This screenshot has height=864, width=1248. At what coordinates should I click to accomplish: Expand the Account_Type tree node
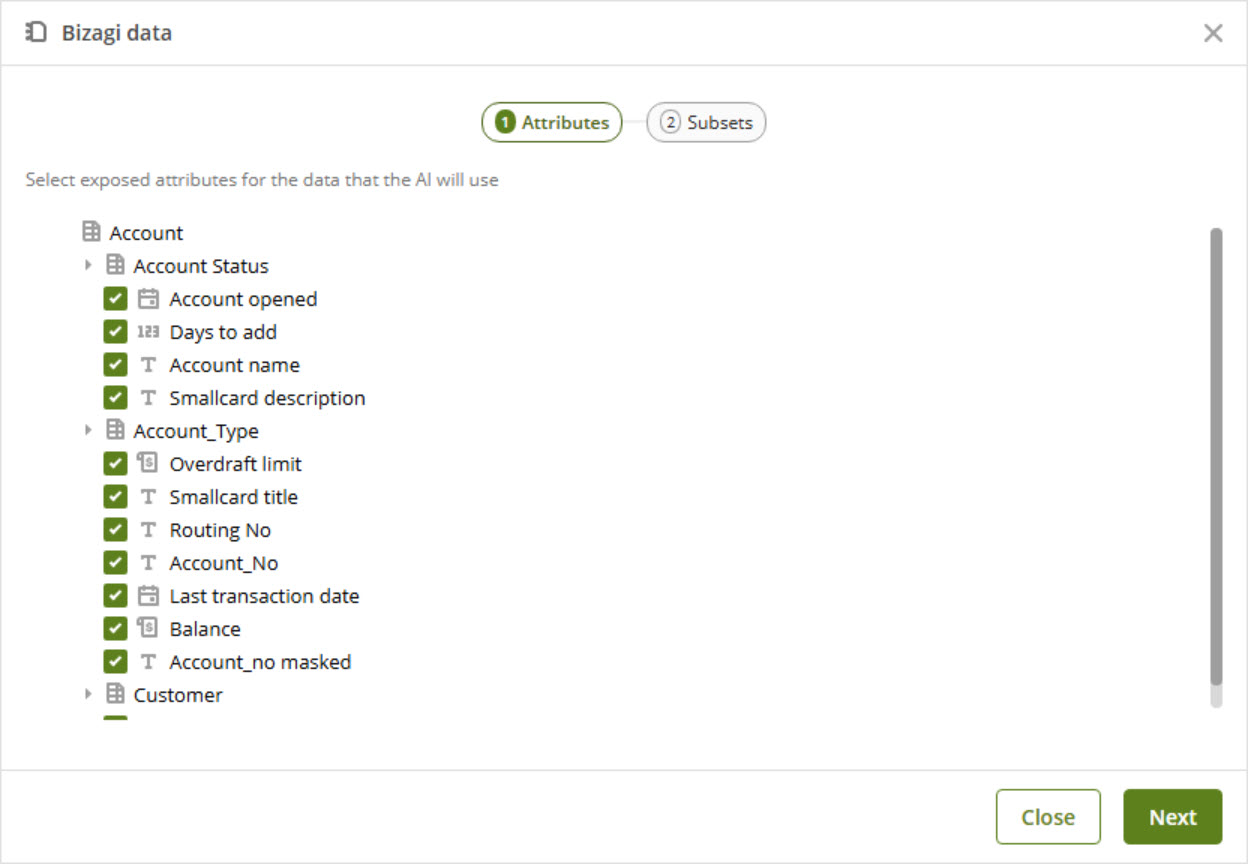tap(88, 431)
